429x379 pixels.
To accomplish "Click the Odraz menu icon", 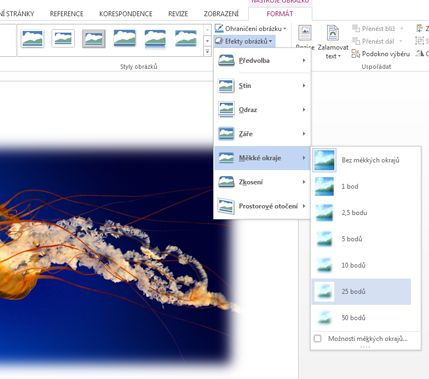I will click(226, 110).
